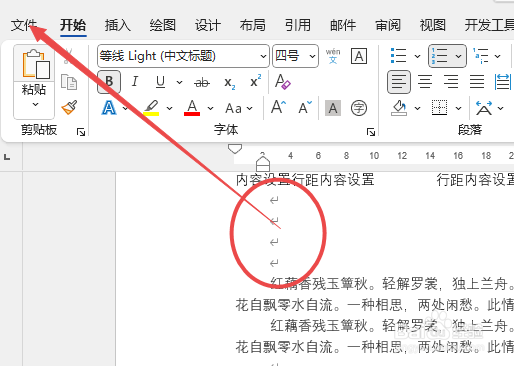514x366 pixels.
Task: Expand the font color dropdown
Action: click(210, 108)
